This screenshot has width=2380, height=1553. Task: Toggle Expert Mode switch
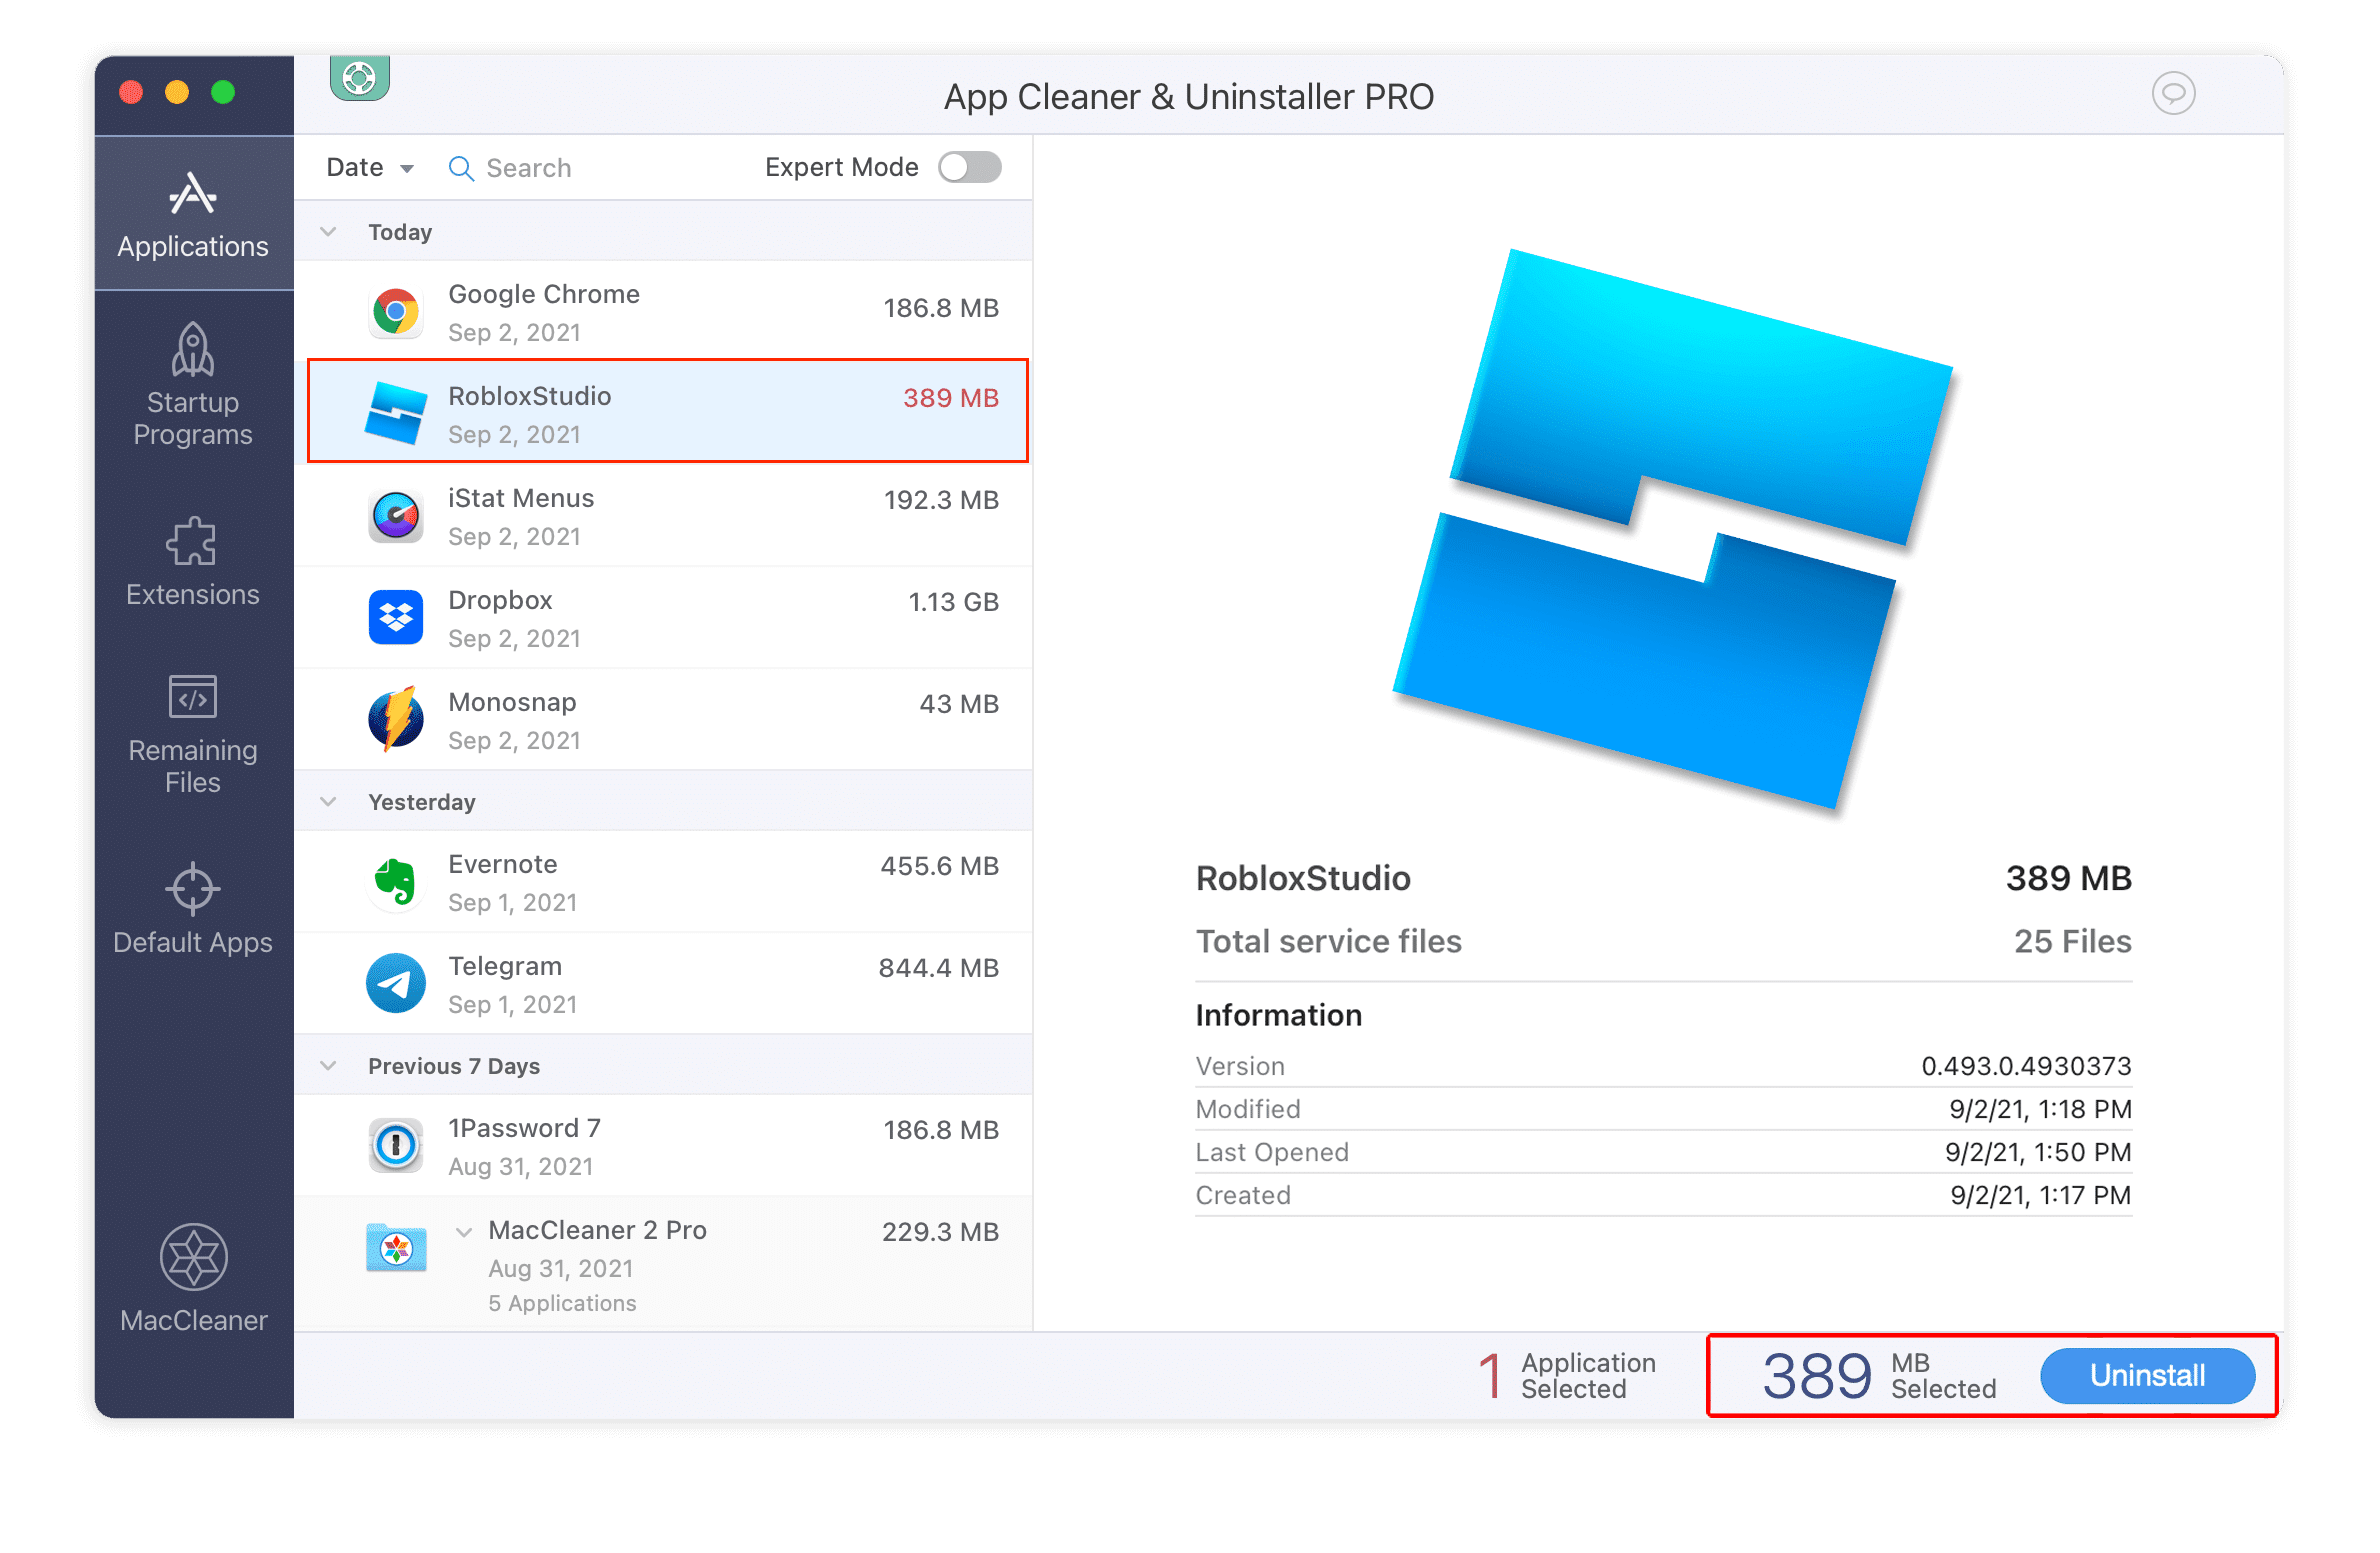970,167
